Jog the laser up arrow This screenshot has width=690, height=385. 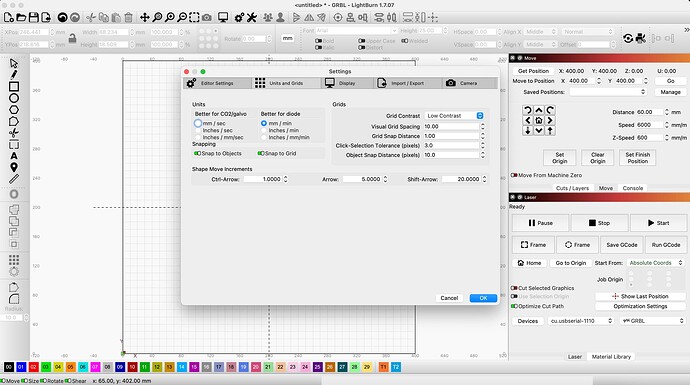539,110
